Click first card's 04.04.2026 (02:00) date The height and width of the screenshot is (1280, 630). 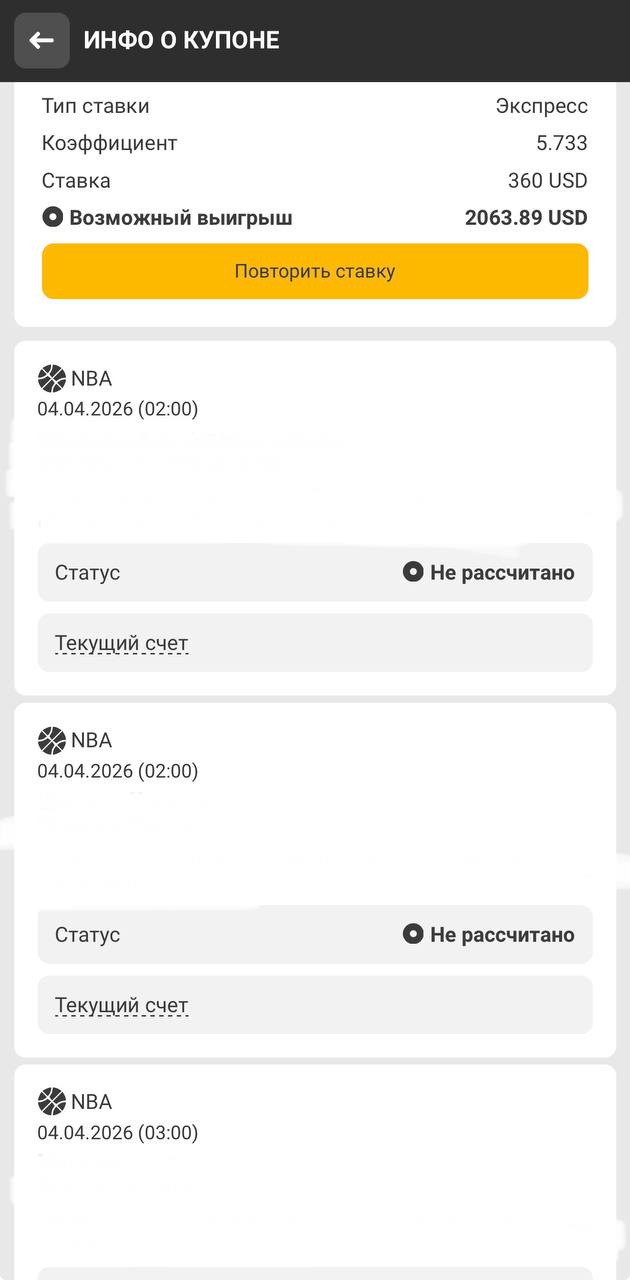(x=118, y=409)
